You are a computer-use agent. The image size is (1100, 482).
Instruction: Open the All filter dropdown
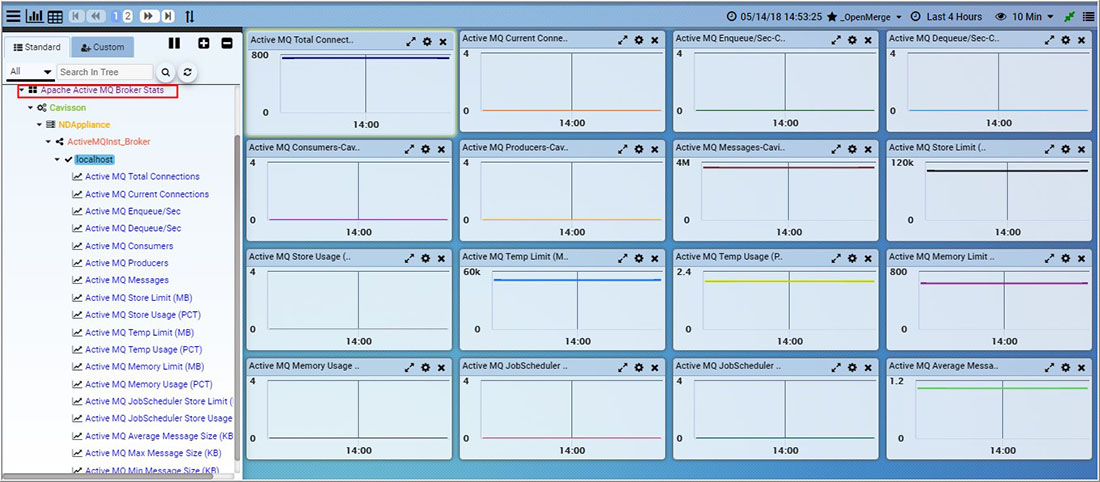30,72
